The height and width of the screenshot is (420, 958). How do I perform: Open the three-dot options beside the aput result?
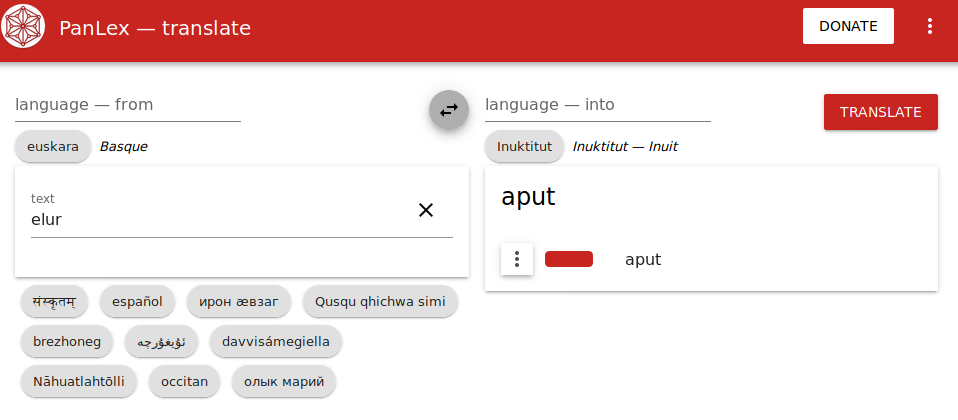pos(517,259)
